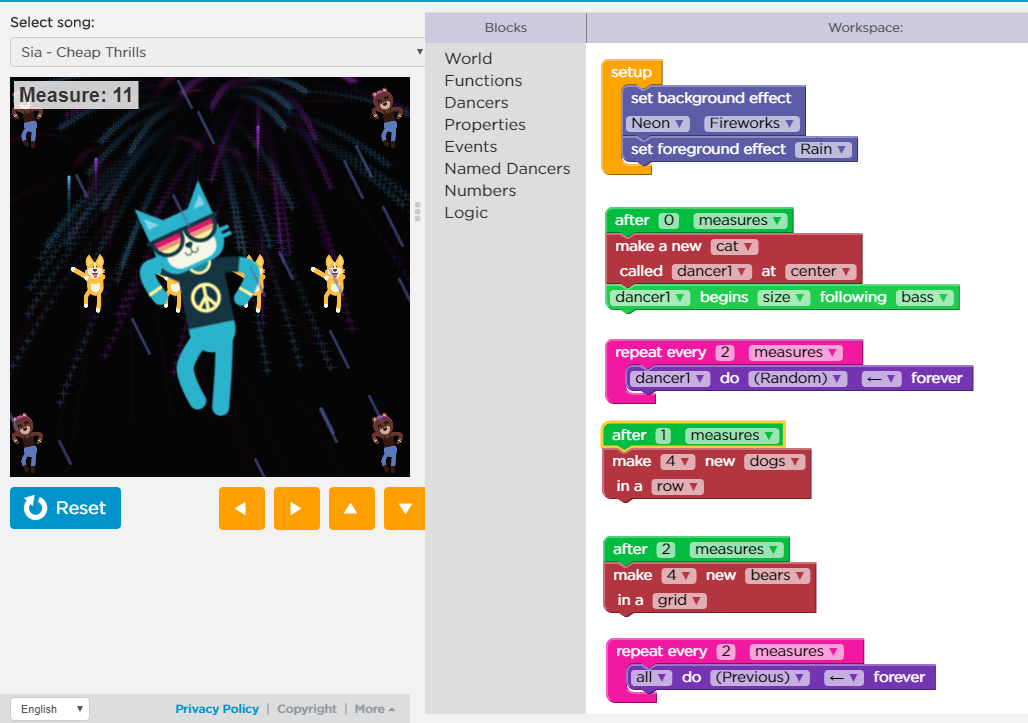Edit the 1 in after measures block
This screenshot has width=1028, height=723.
coord(663,435)
